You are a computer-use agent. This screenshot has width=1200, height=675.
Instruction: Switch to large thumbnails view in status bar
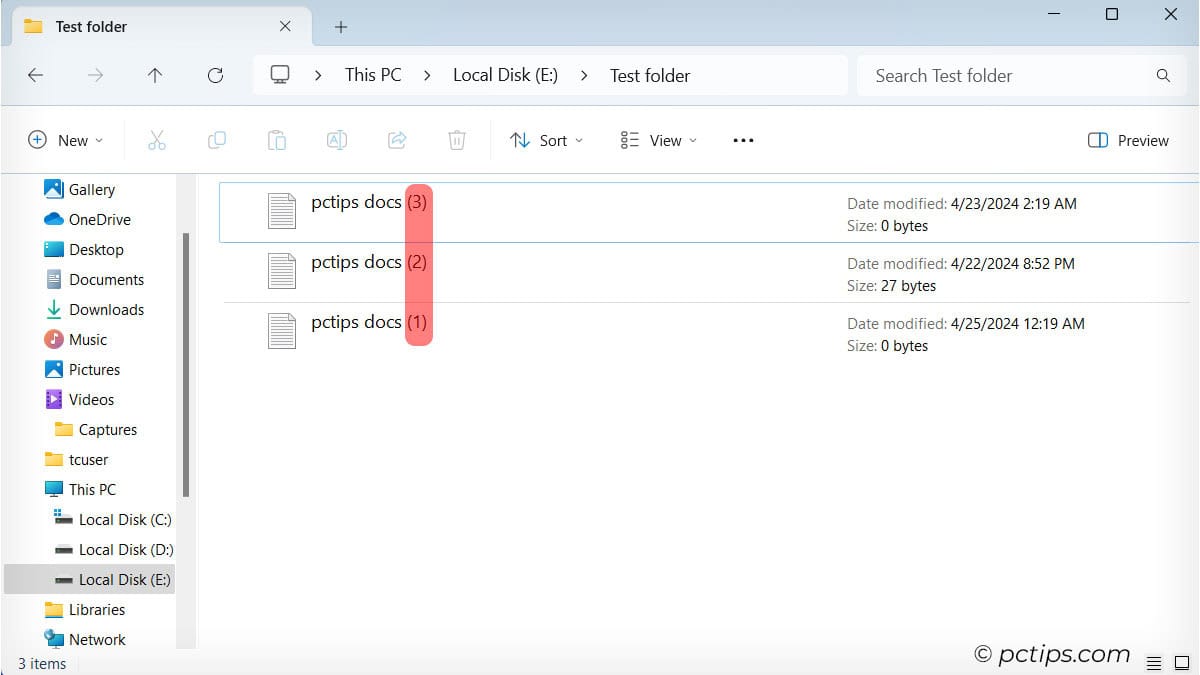point(1182,662)
